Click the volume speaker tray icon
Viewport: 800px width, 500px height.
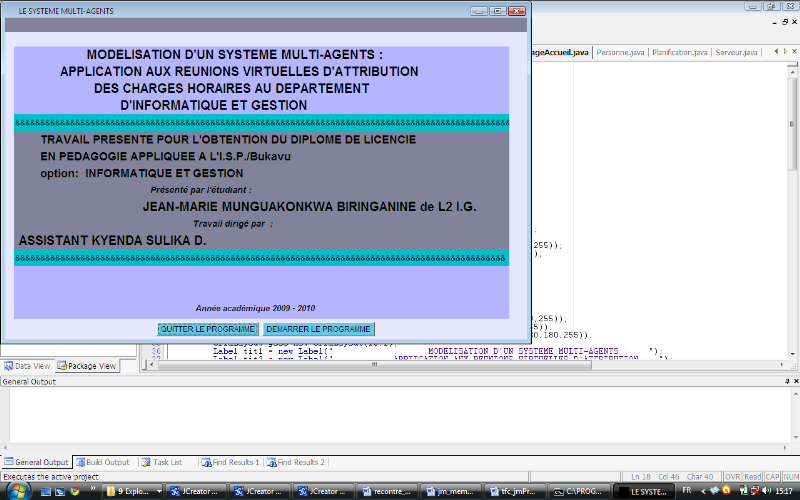click(766, 491)
